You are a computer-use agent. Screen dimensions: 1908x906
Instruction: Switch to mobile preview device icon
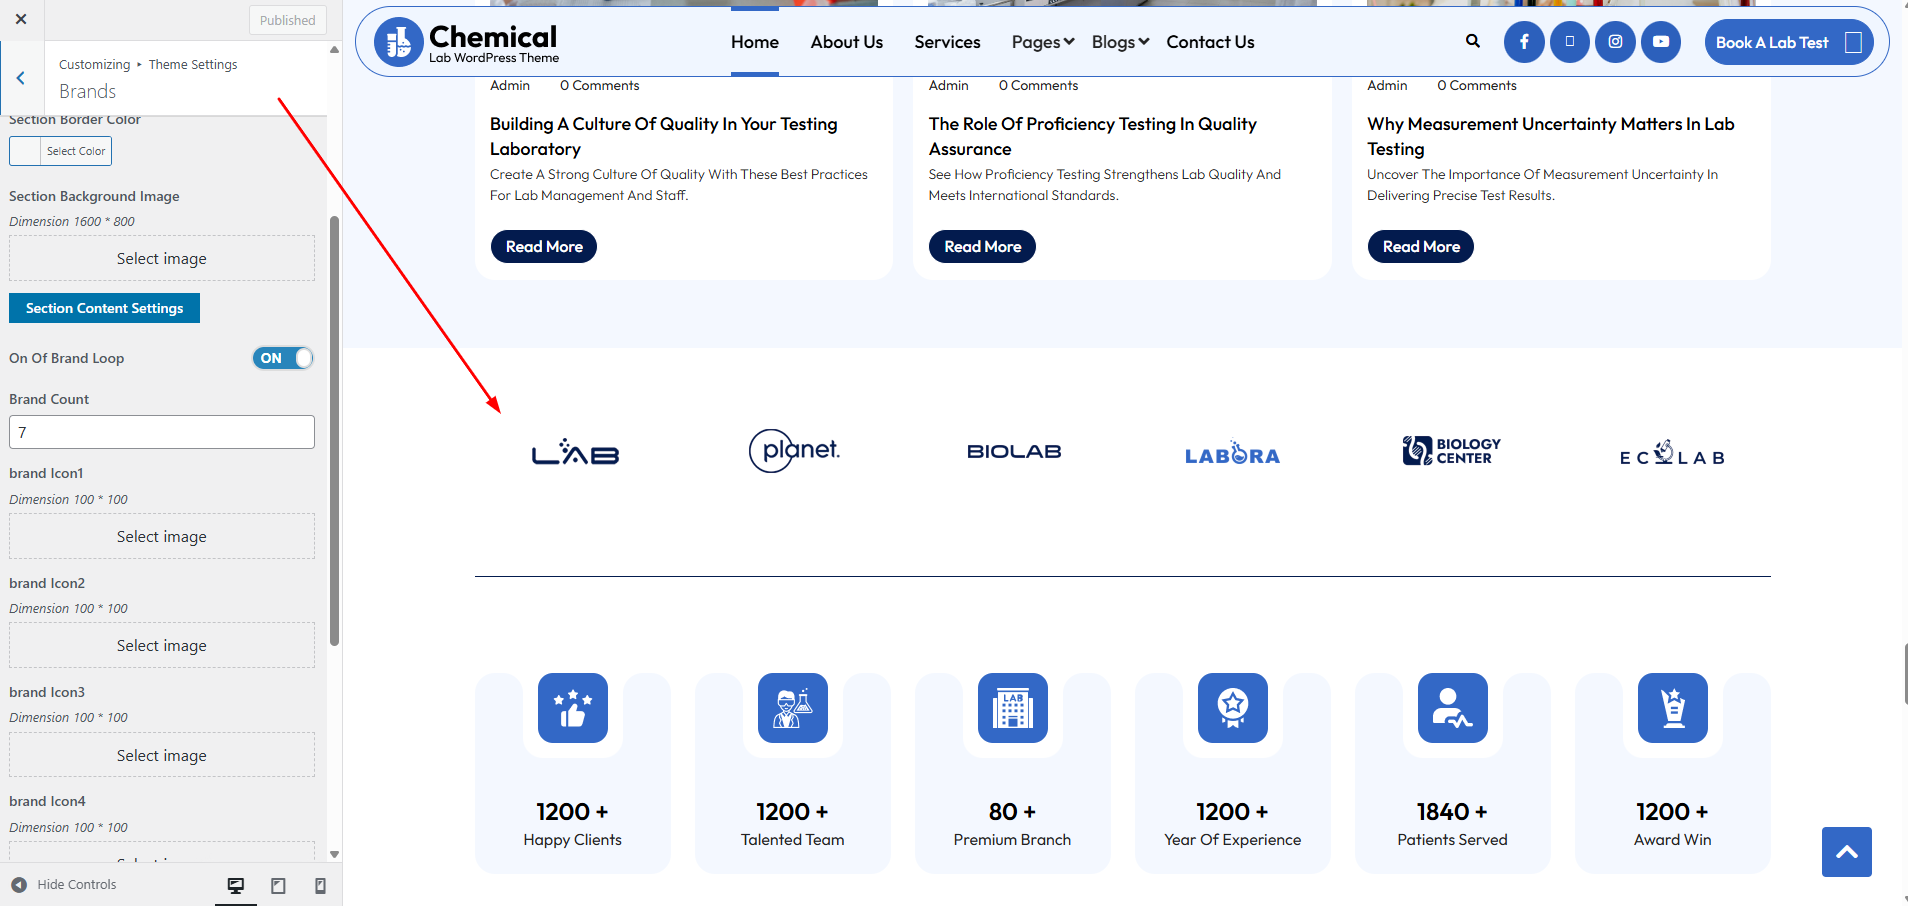click(x=320, y=885)
